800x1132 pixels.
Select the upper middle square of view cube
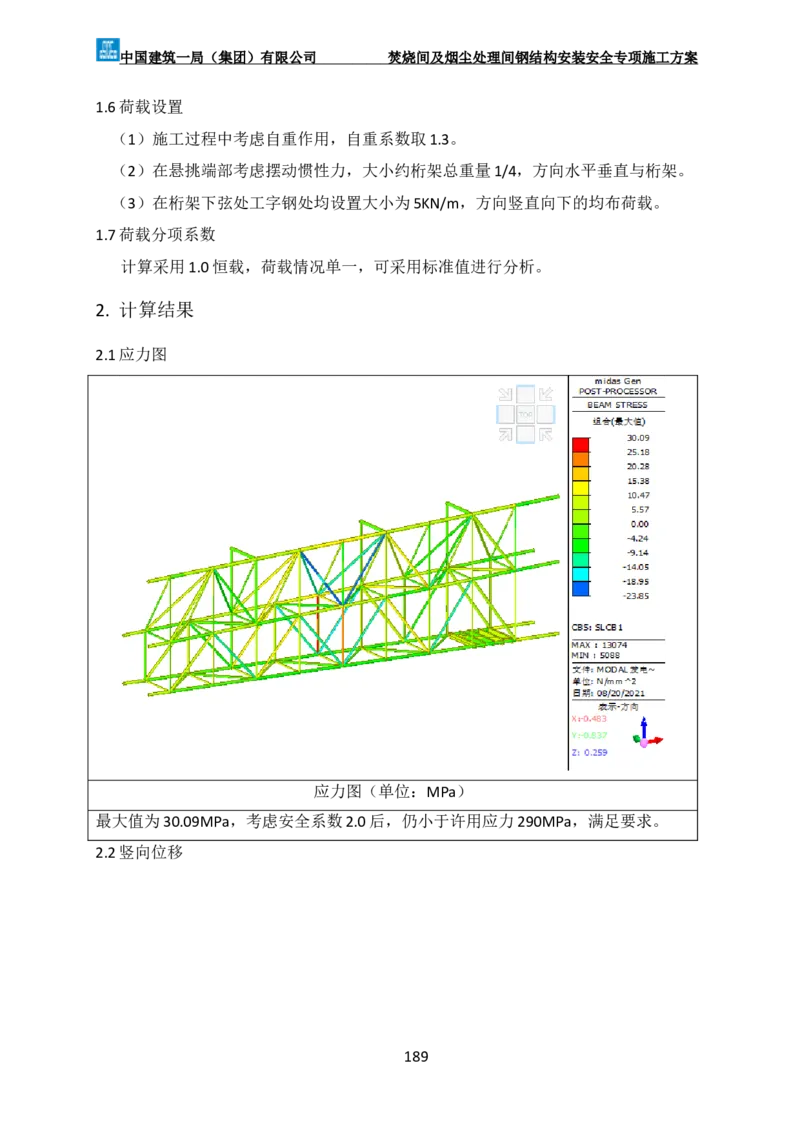(525, 394)
